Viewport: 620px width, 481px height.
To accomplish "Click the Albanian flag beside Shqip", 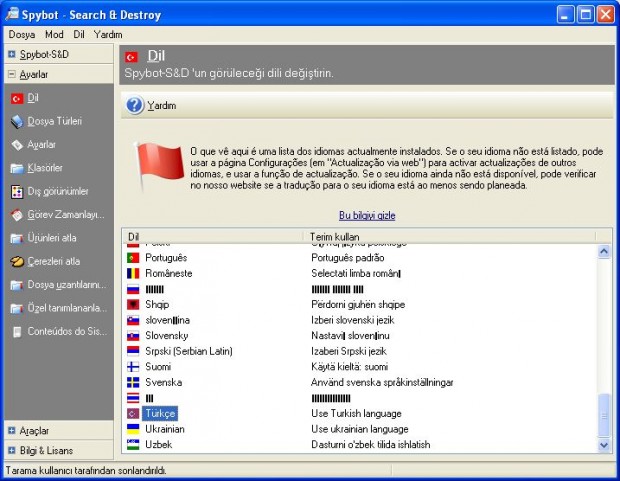I will 133,305.
